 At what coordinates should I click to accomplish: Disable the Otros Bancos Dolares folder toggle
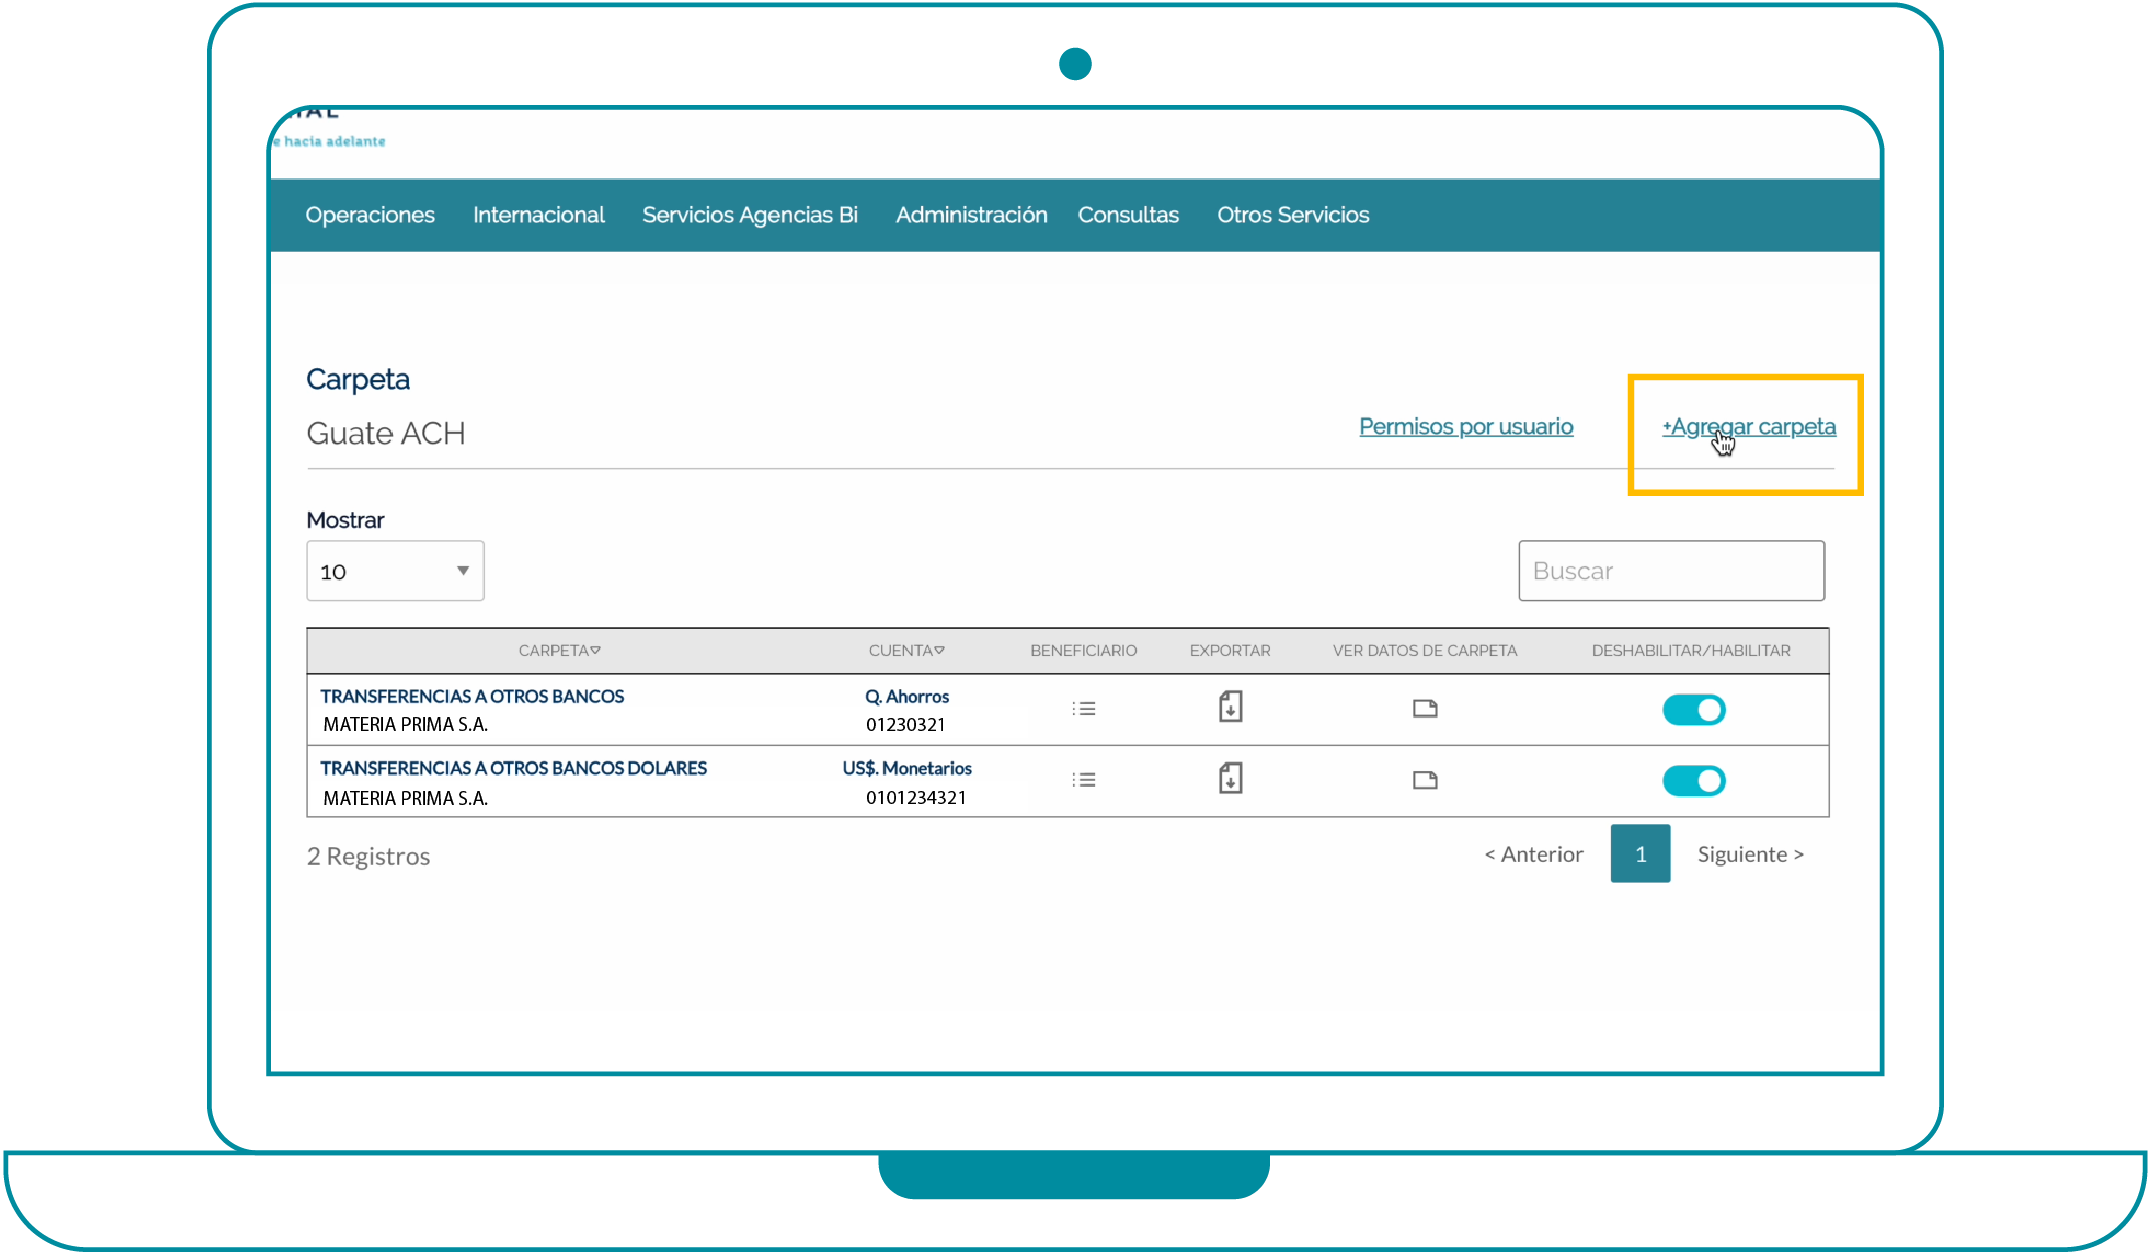1694,781
